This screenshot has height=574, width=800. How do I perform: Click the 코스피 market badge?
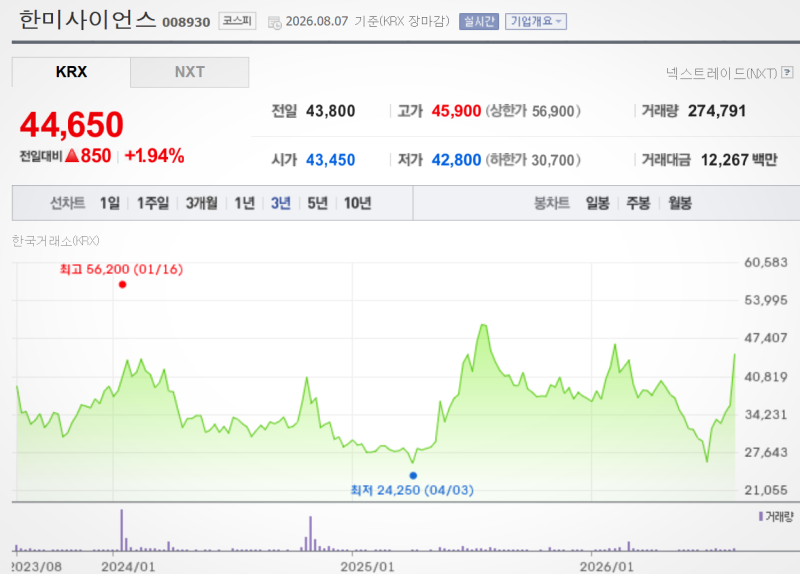coord(237,21)
